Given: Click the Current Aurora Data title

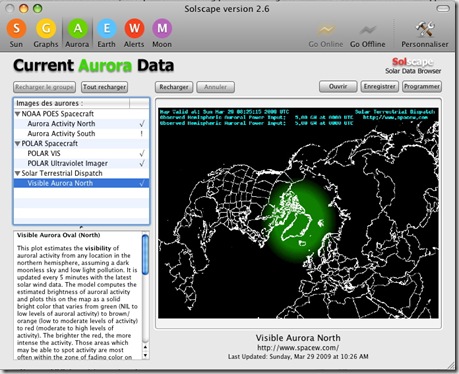Looking at the screenshot, I should click(x=93, y=65).
